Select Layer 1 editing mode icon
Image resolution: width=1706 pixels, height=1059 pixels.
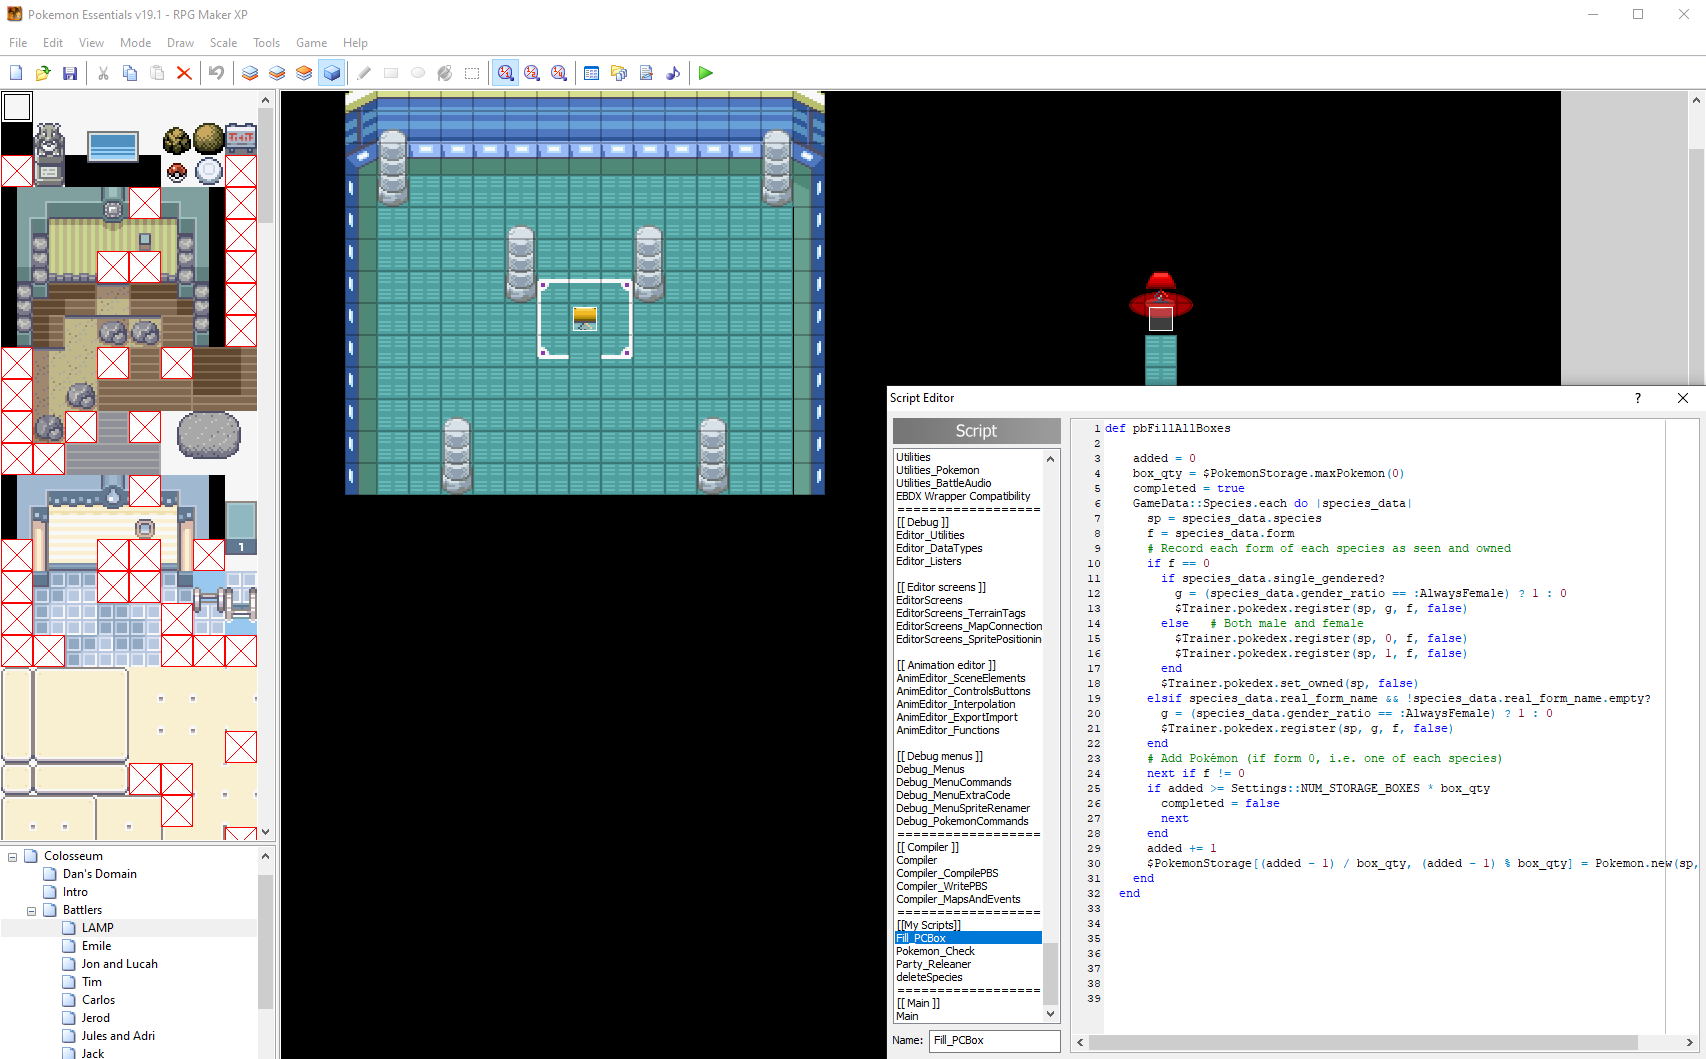click(250, 73)
